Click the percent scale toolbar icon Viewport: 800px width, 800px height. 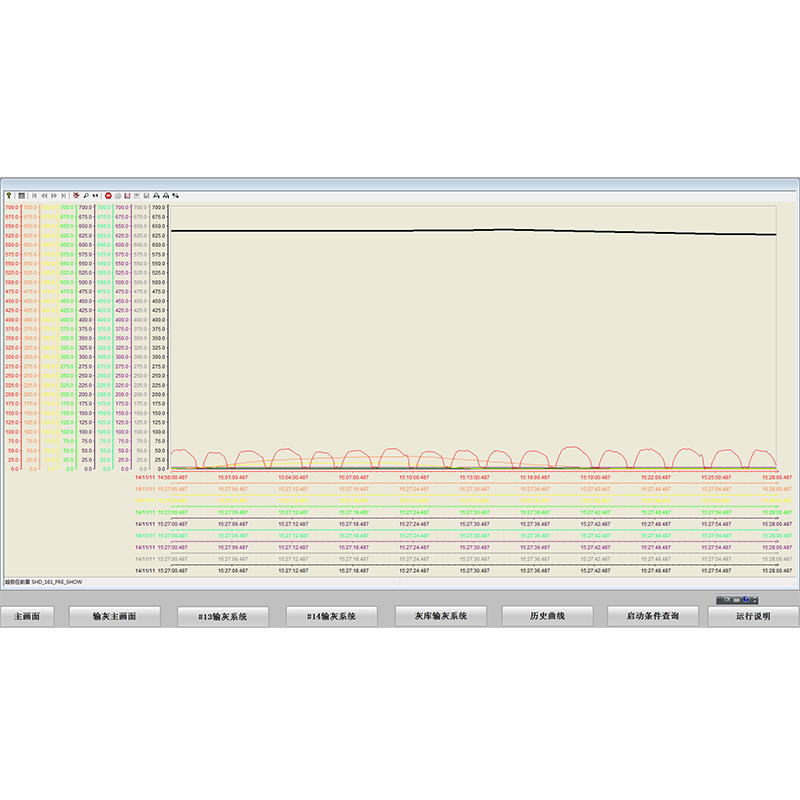coord(176,196)
